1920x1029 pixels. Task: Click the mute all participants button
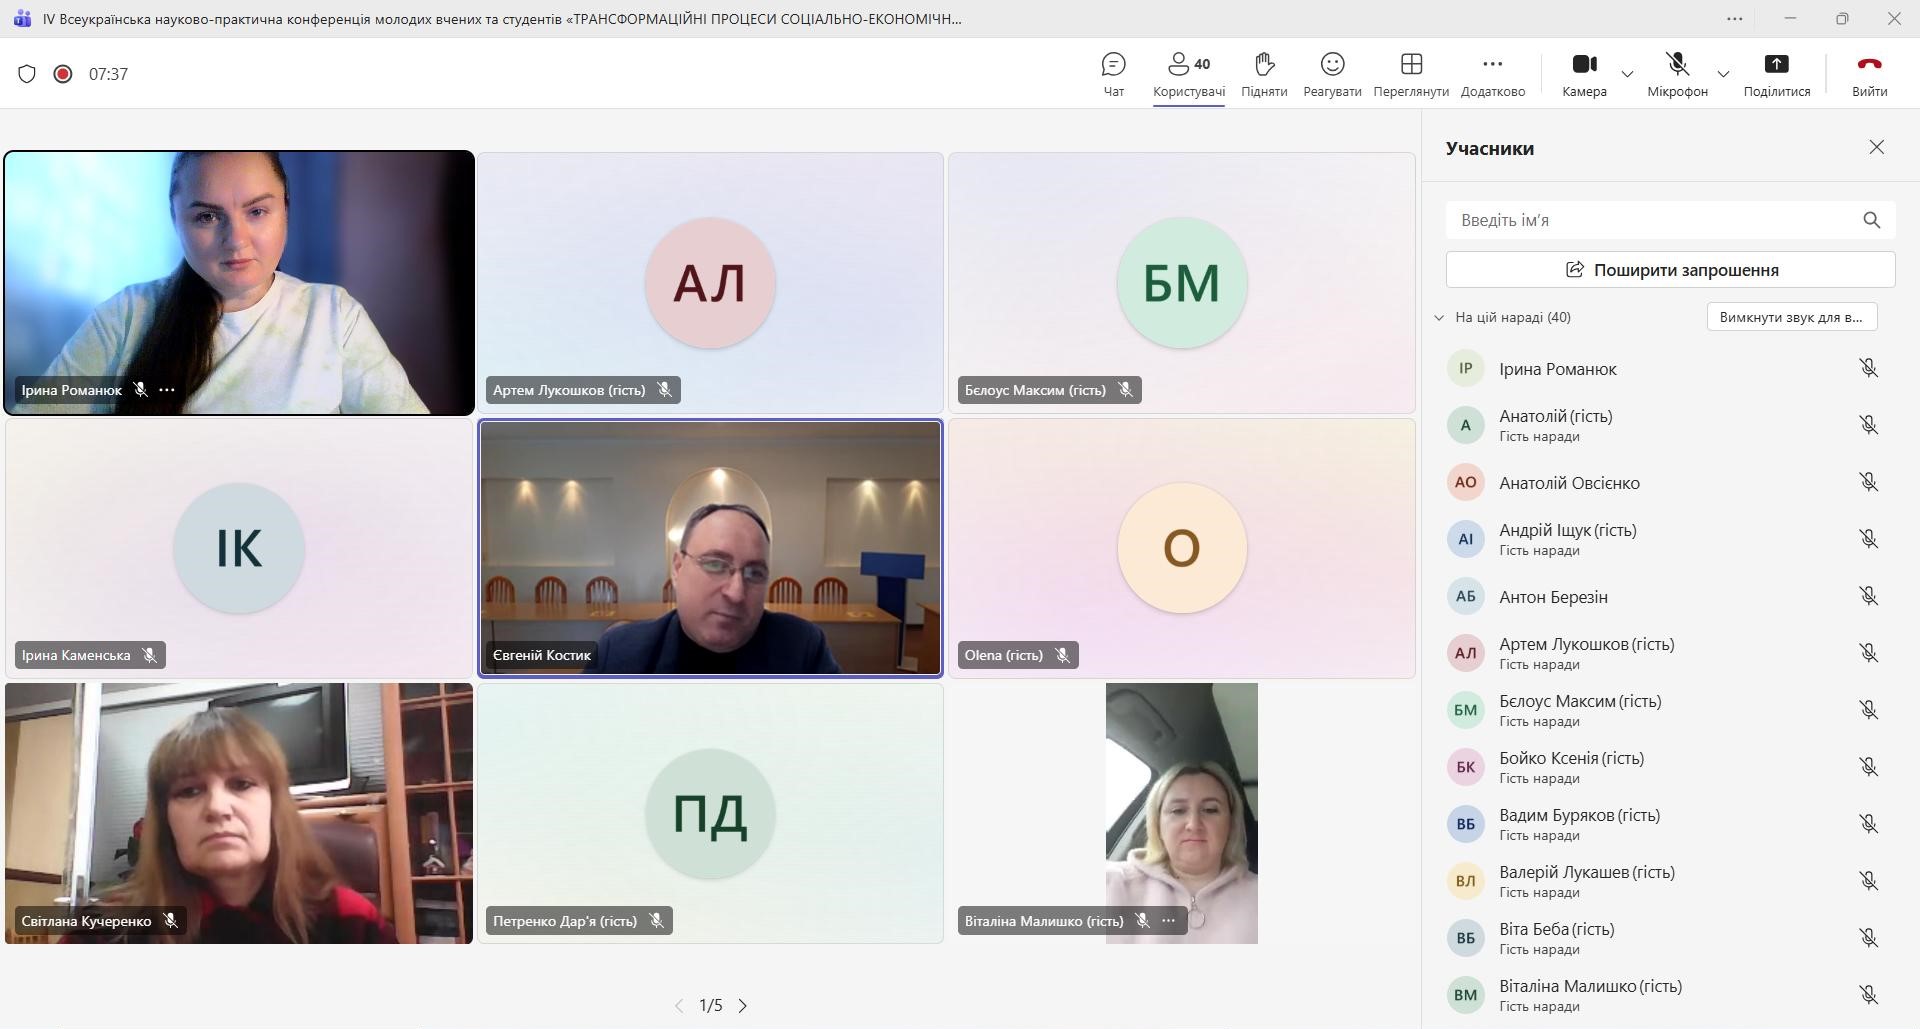pyautogui.click(x=1791, y=317)
